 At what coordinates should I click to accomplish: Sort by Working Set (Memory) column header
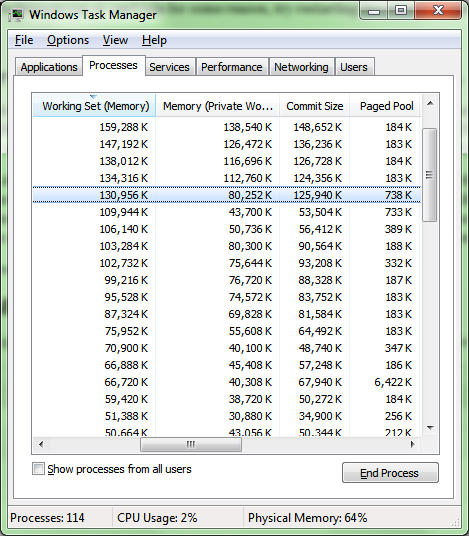click(94, 106)
